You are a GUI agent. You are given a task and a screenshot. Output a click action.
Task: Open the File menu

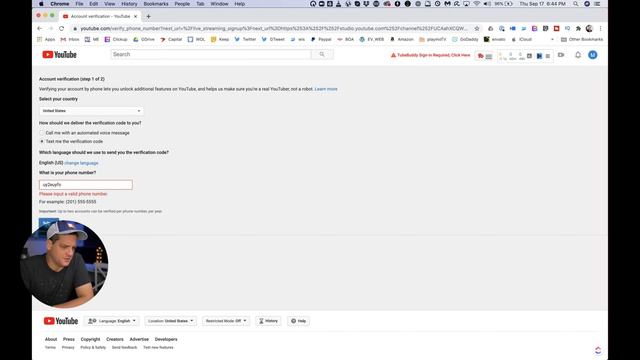point(79,4)
